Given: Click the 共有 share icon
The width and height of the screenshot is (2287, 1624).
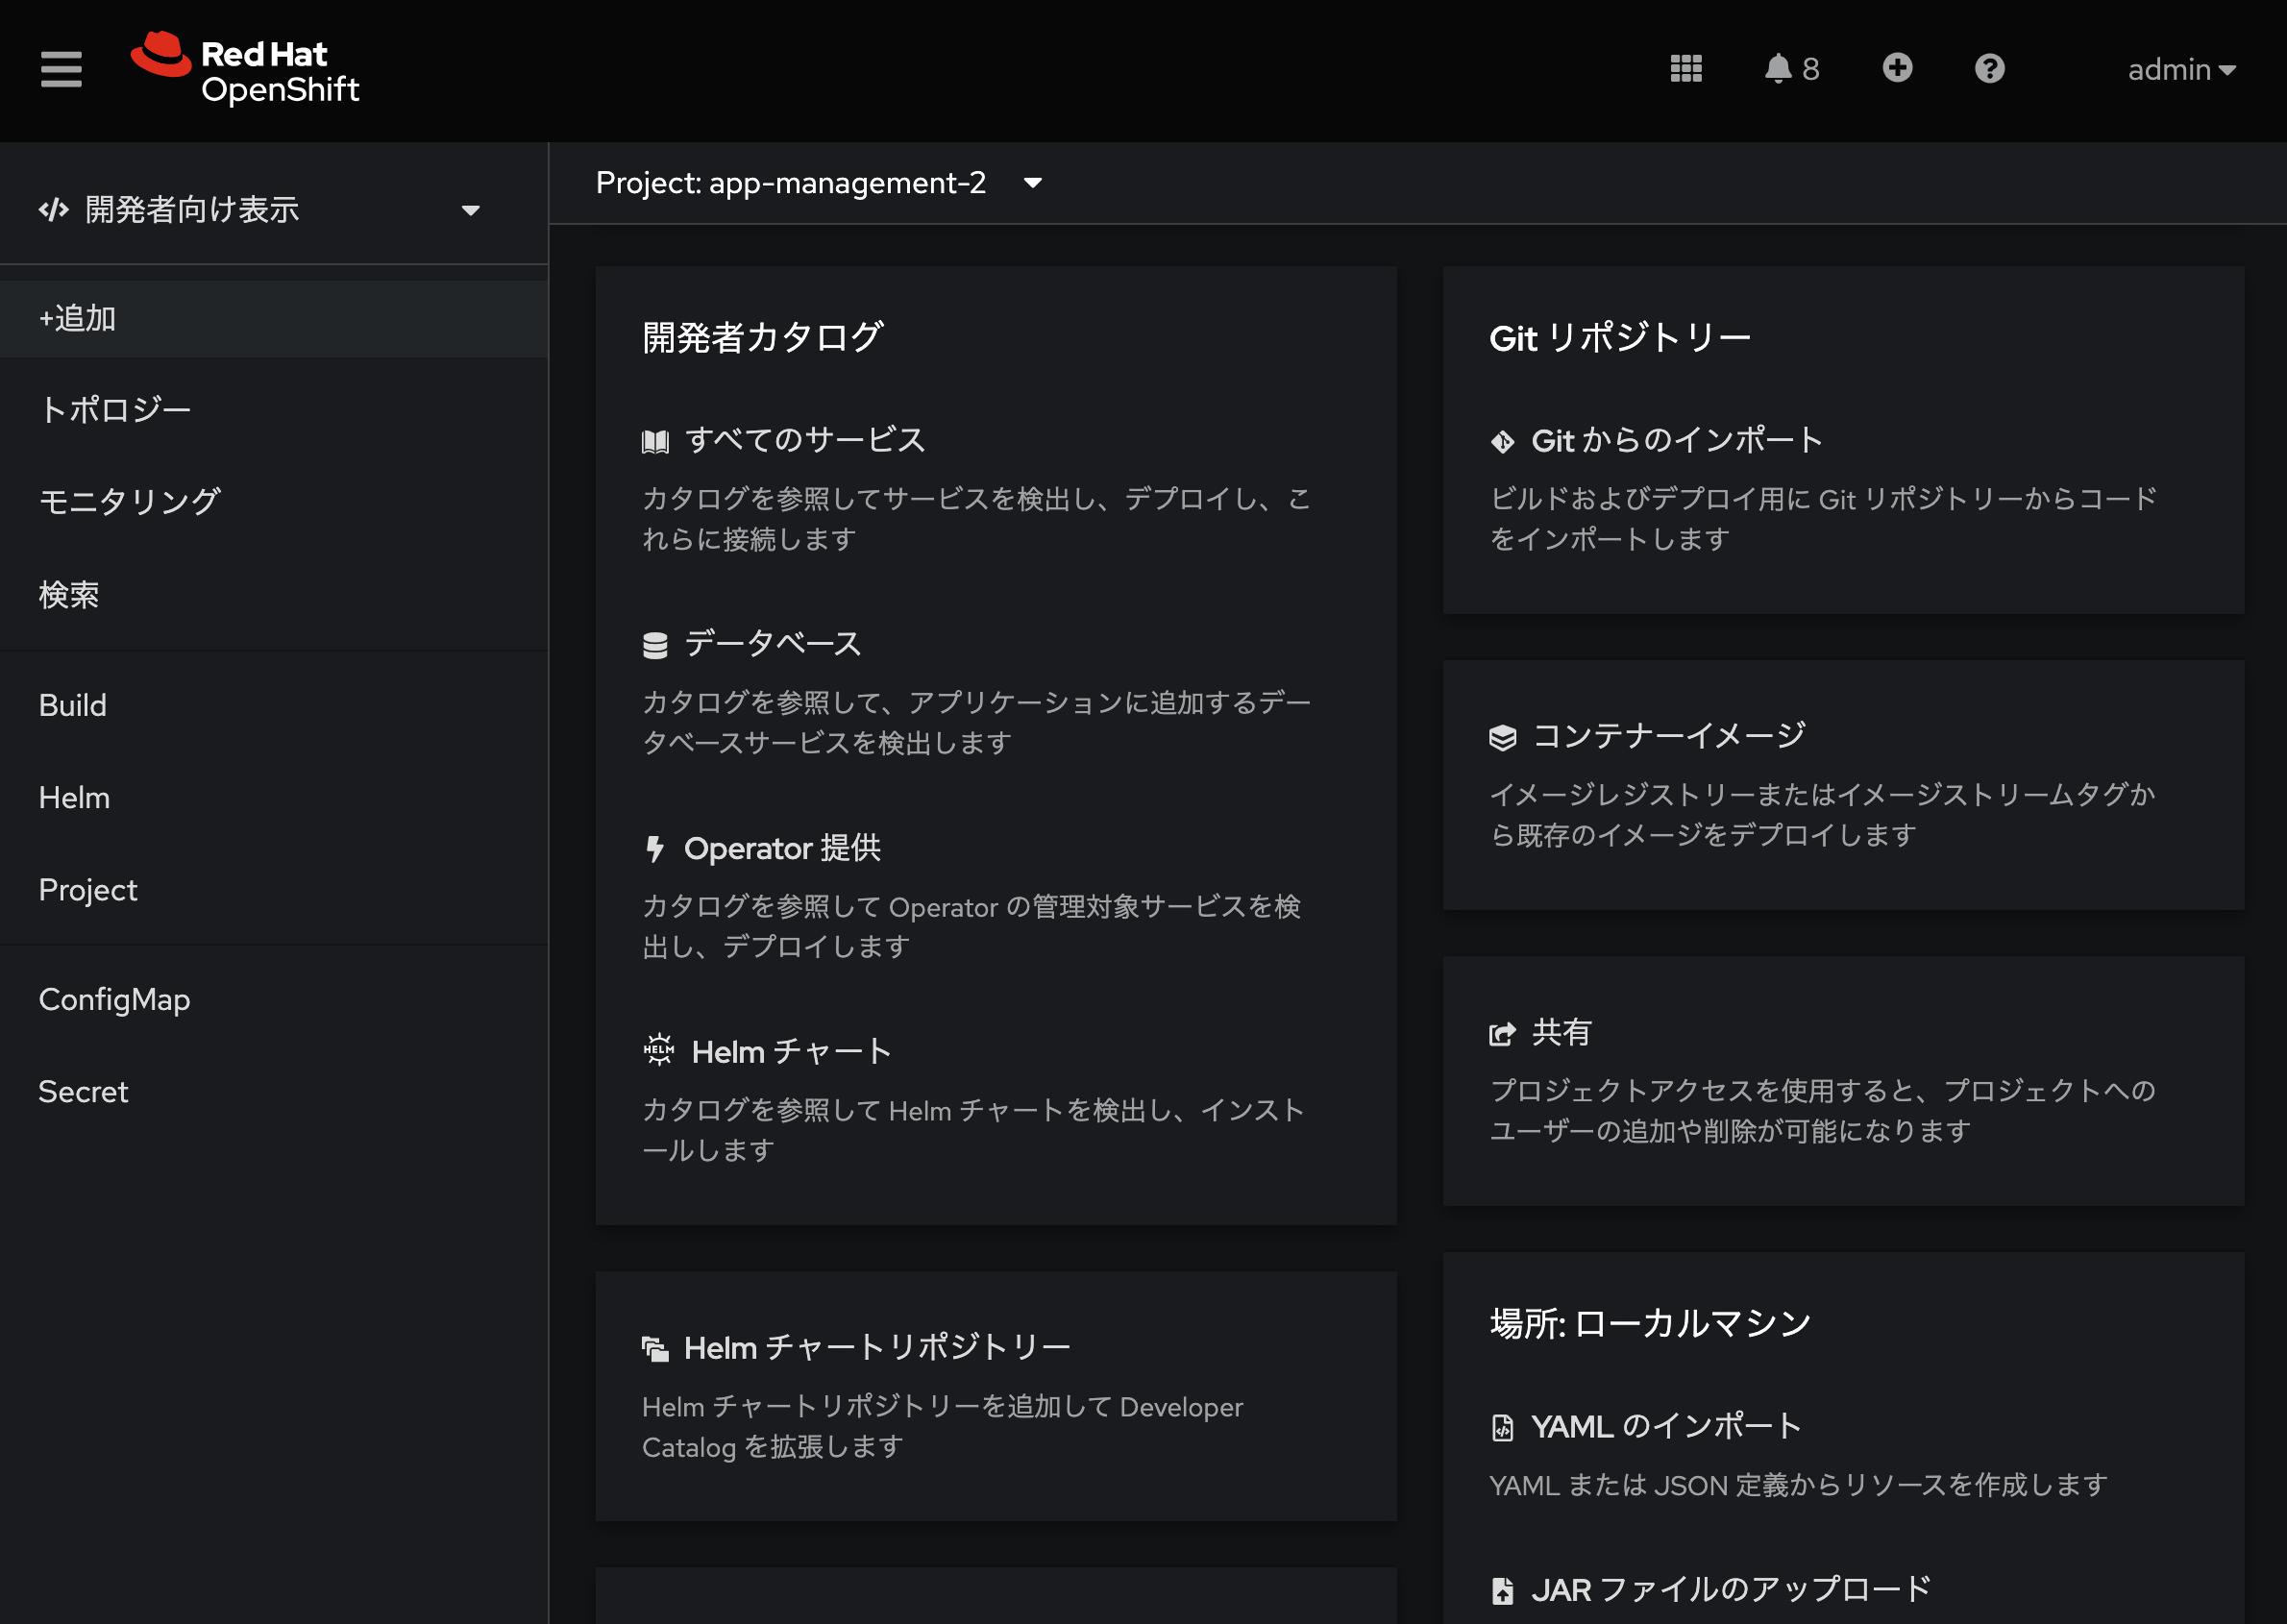Looking at the screenshot, I should coord(1502,1033).
